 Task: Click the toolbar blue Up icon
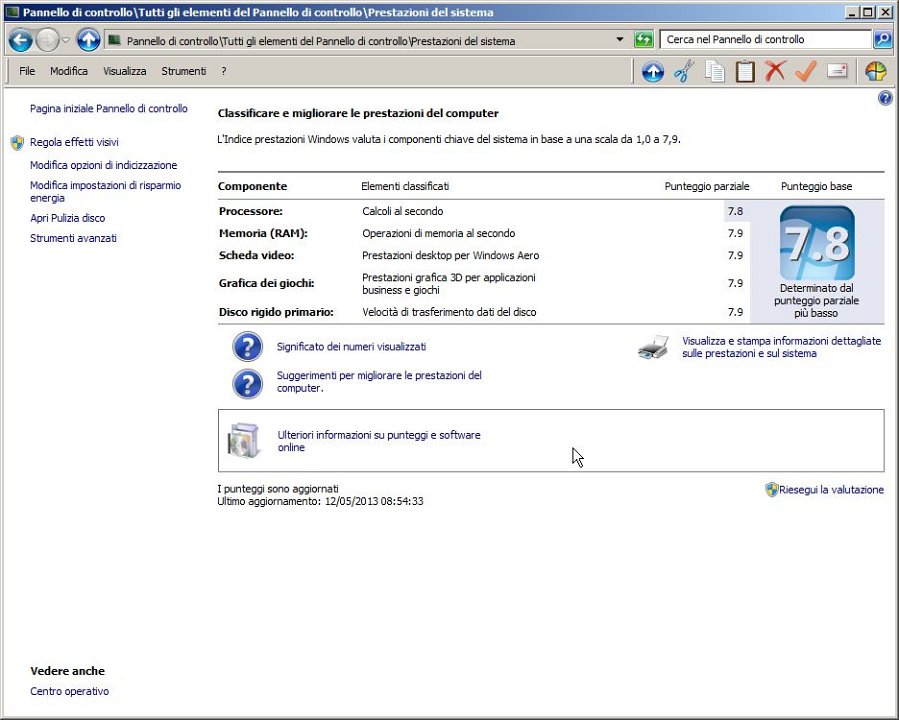coord(653,72)
